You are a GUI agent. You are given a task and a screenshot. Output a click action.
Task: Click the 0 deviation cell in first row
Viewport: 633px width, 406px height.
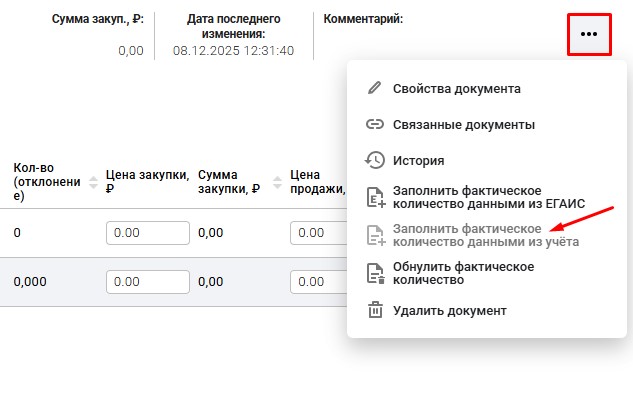17,233
